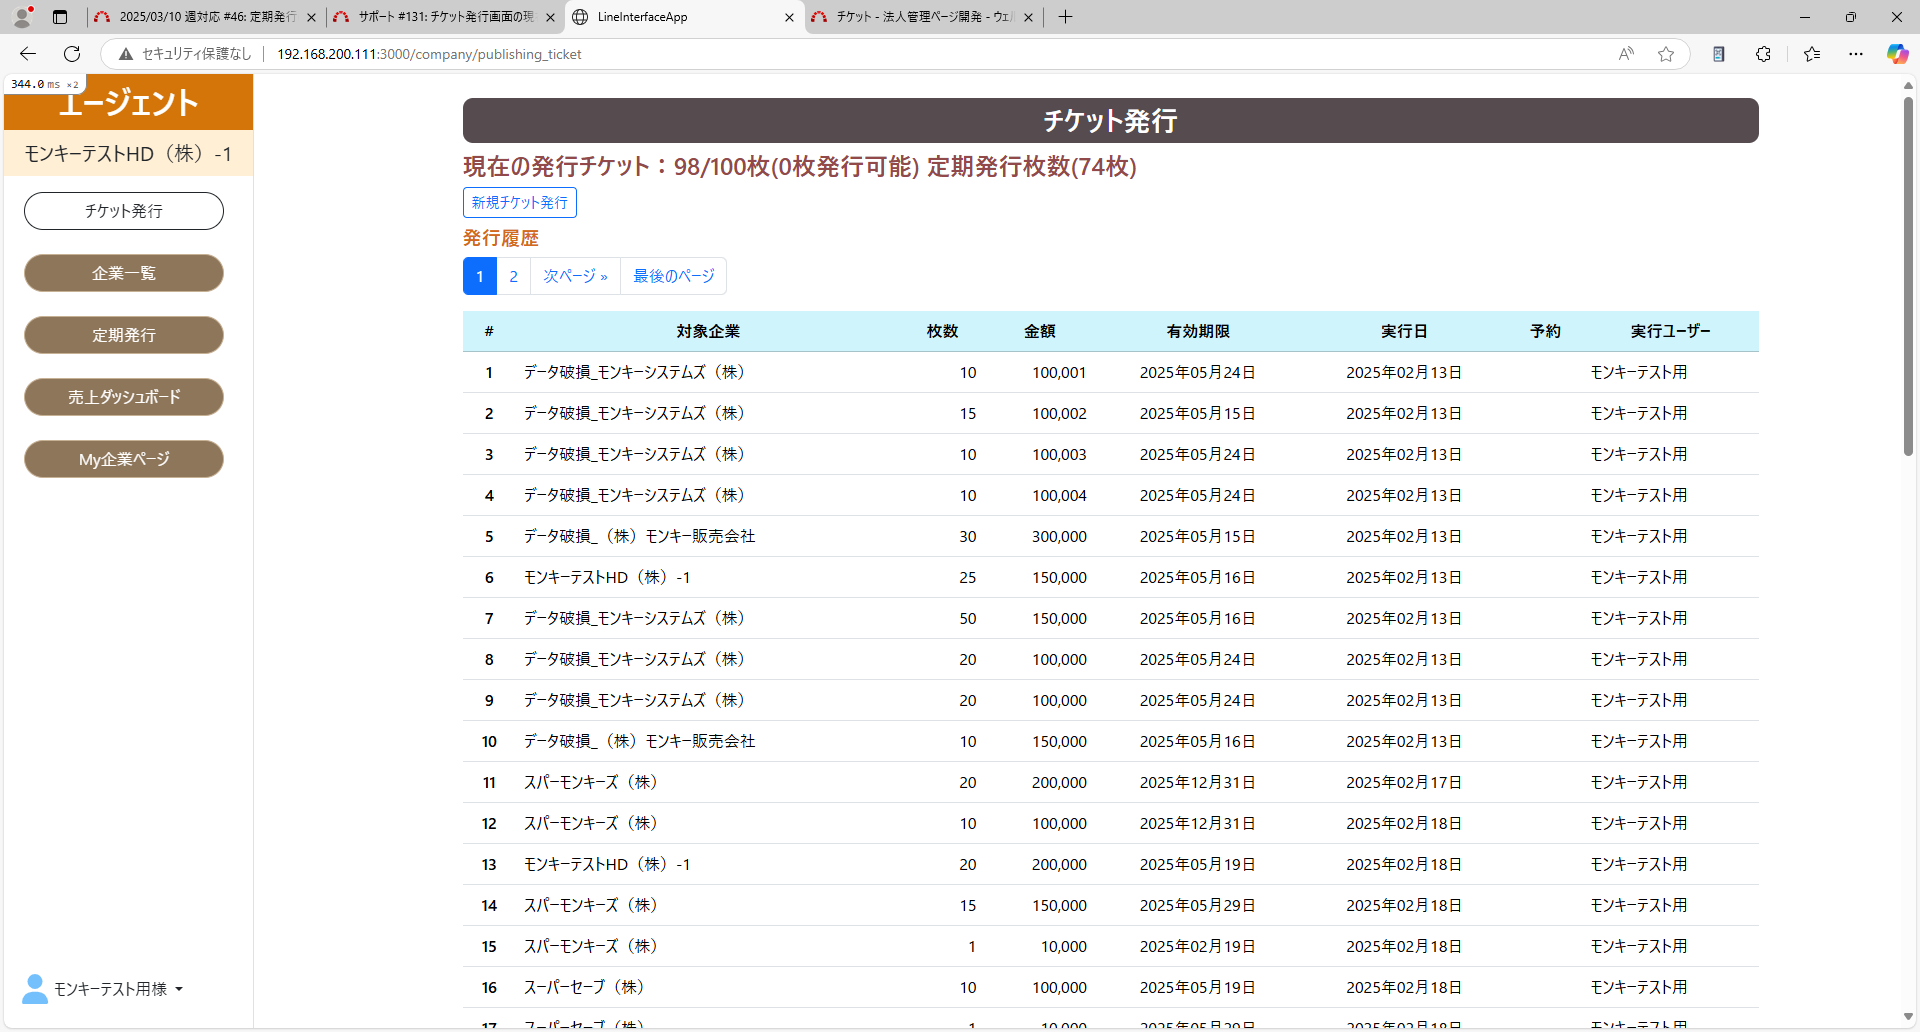1920x1032 pixels.
Task: Click the company name in row 10
Action: click(639, 741)
